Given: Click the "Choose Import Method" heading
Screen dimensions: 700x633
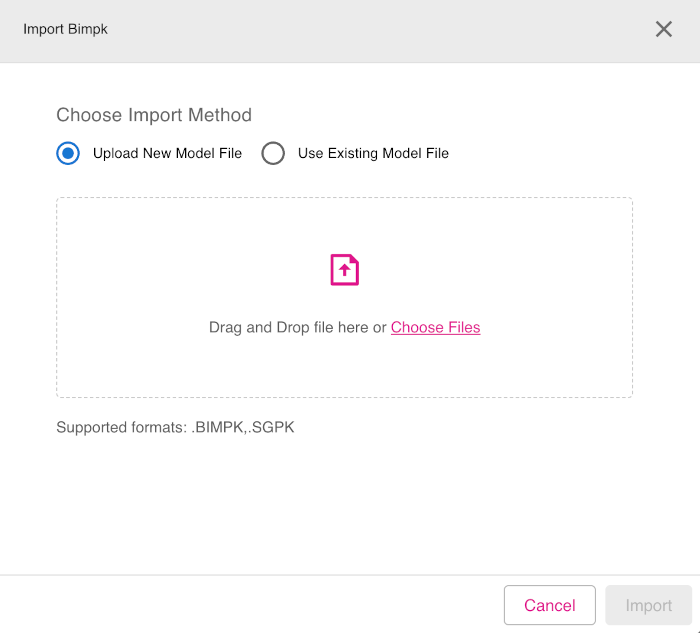Looking at the screenshot, I should pyautogui.click(x=154, y=115).
